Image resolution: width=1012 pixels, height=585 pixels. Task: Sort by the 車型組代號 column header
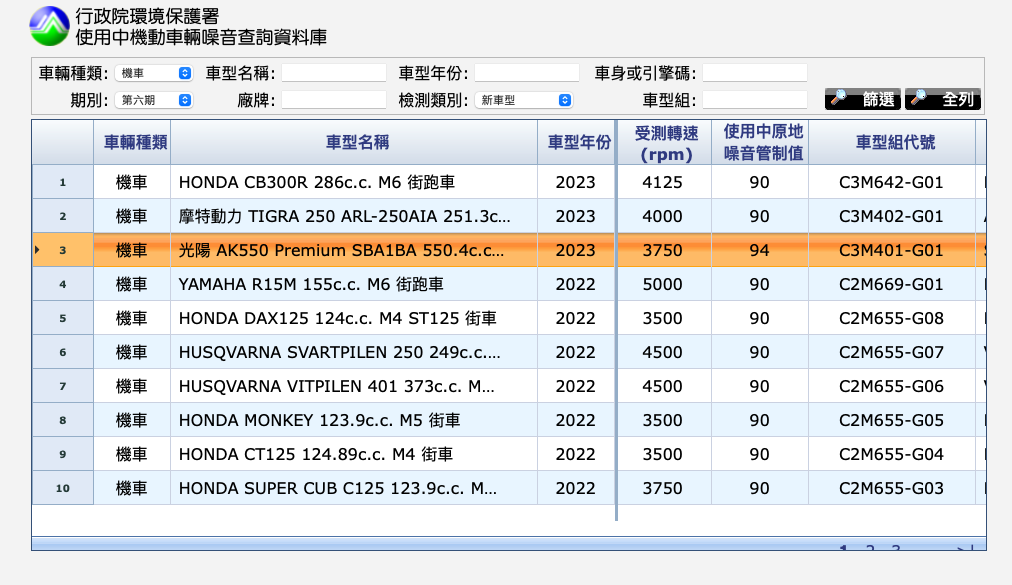tap(892, 142)
